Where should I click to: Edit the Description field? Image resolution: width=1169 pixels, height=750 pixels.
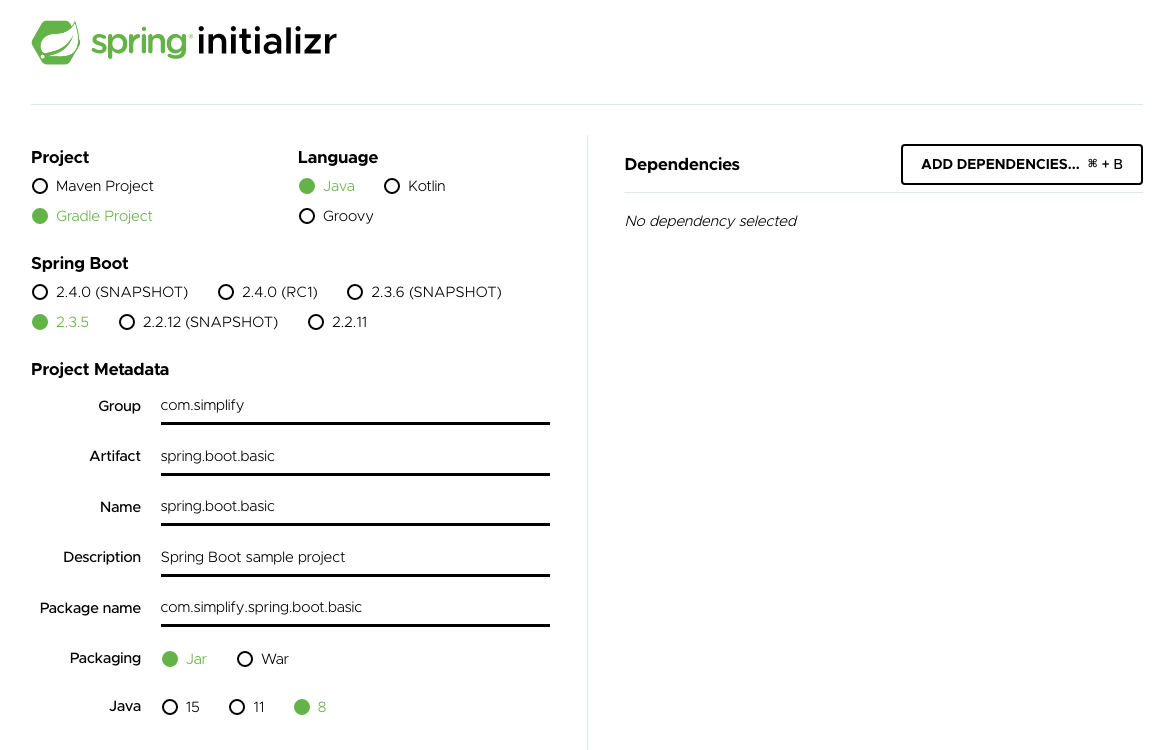[x=354, y=557]
